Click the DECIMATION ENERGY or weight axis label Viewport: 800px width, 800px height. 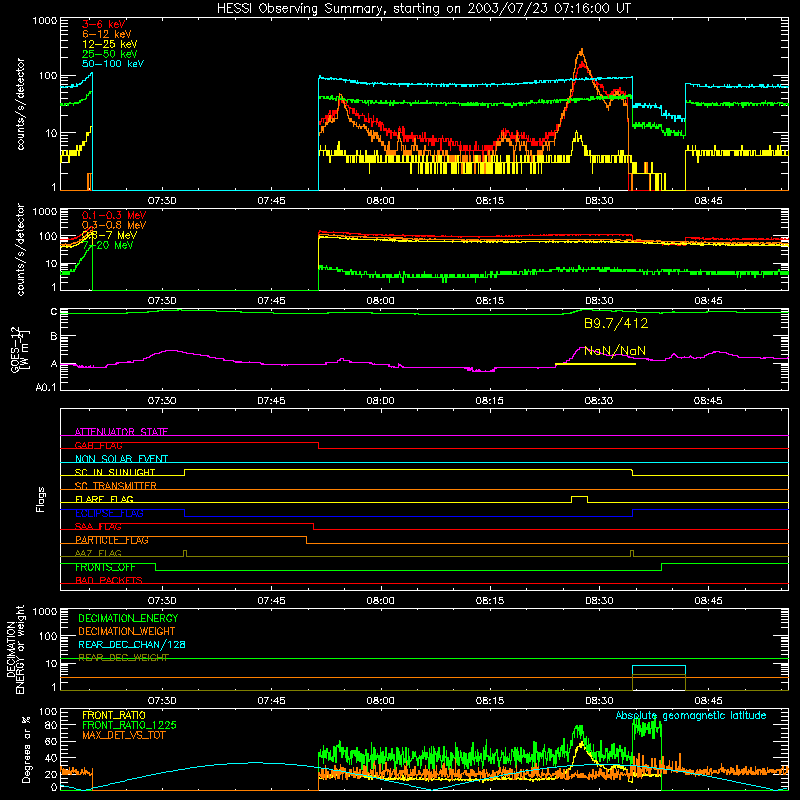click(x=15, y=649)
